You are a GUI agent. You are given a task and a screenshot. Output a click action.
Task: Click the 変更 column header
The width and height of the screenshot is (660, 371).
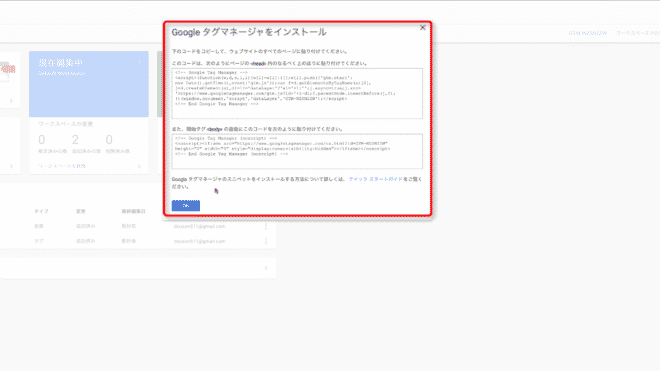(x=80, y=211)
